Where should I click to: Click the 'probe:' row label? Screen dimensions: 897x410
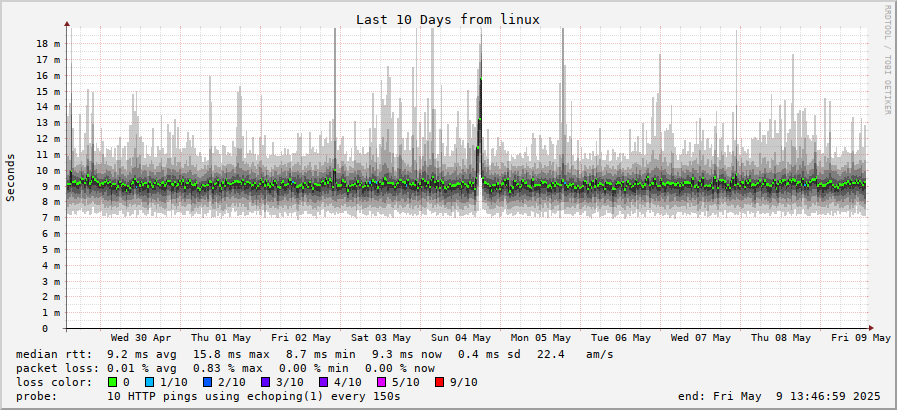[37, 396]
